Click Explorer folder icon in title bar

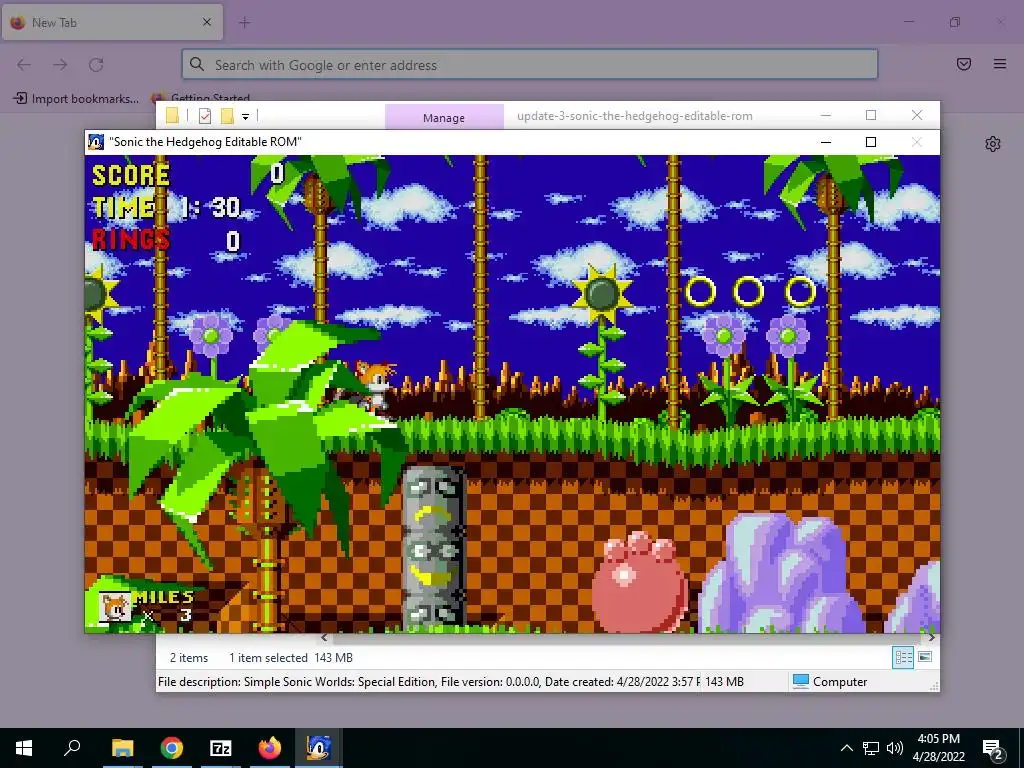pos(172,116)
